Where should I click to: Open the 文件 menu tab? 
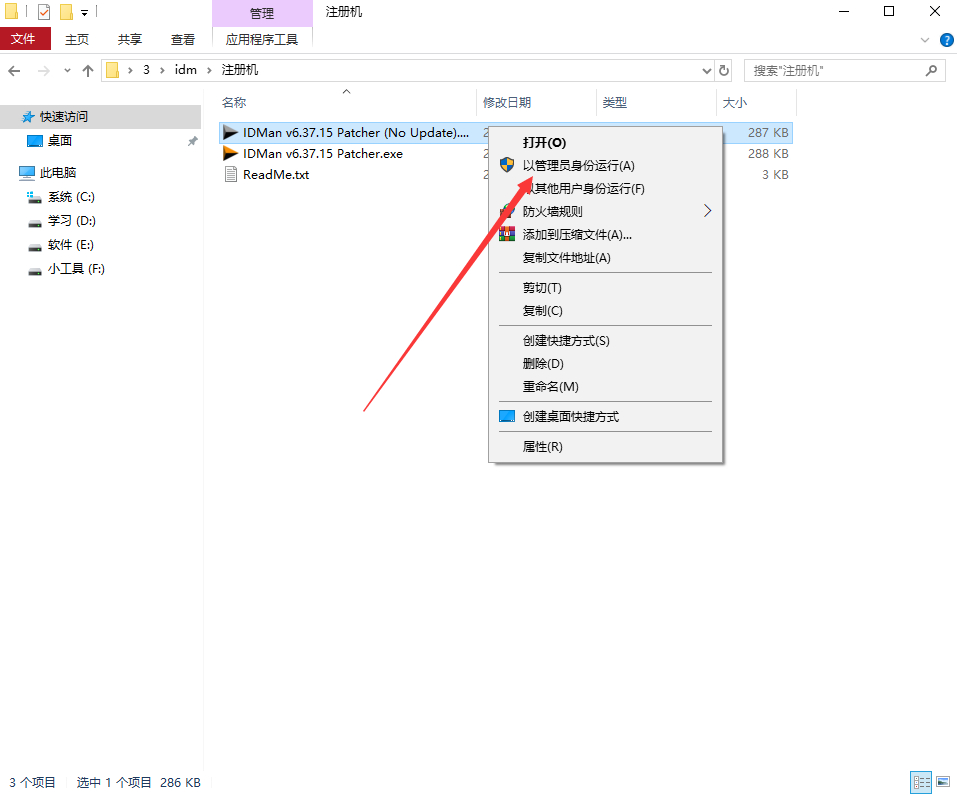(x=25, y=39)
